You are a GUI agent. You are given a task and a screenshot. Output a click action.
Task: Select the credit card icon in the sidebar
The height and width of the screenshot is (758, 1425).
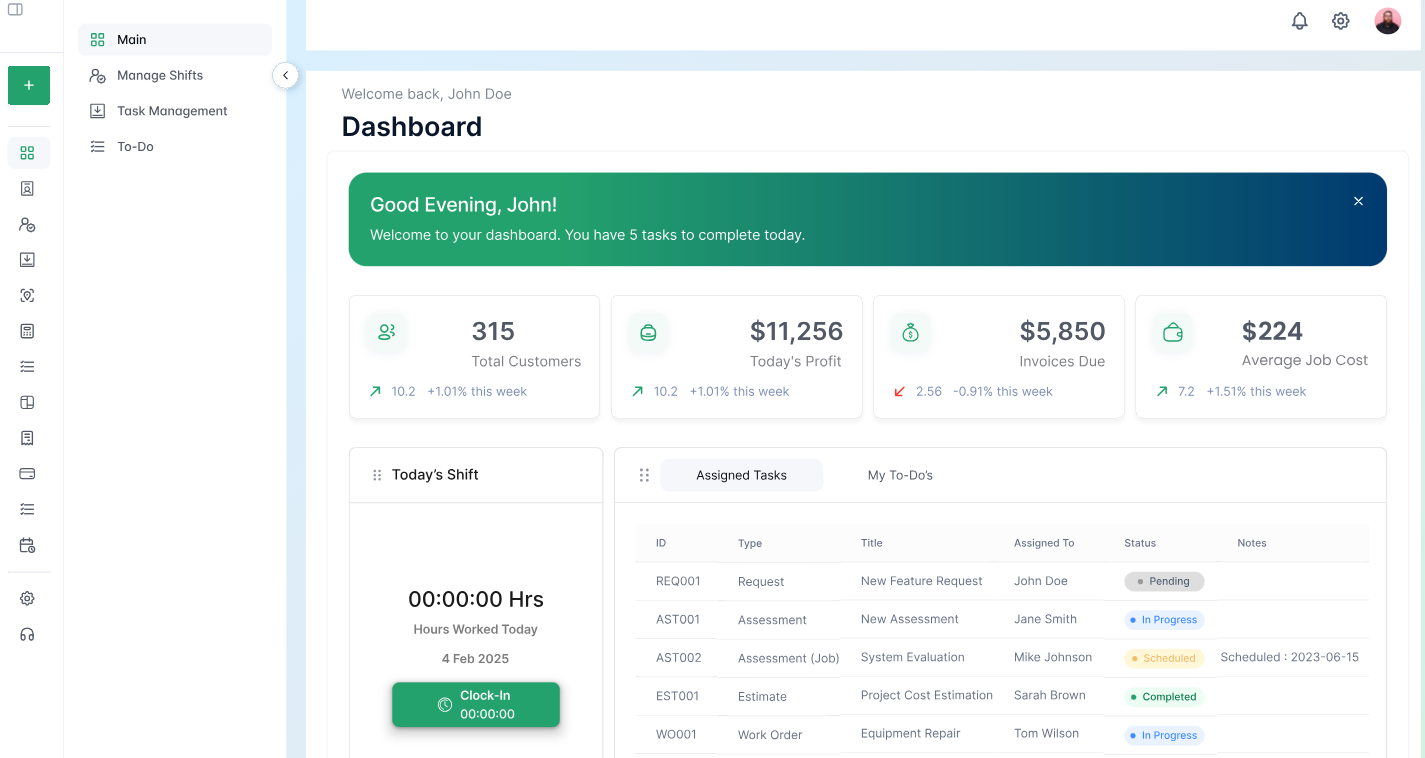point(28,473)
